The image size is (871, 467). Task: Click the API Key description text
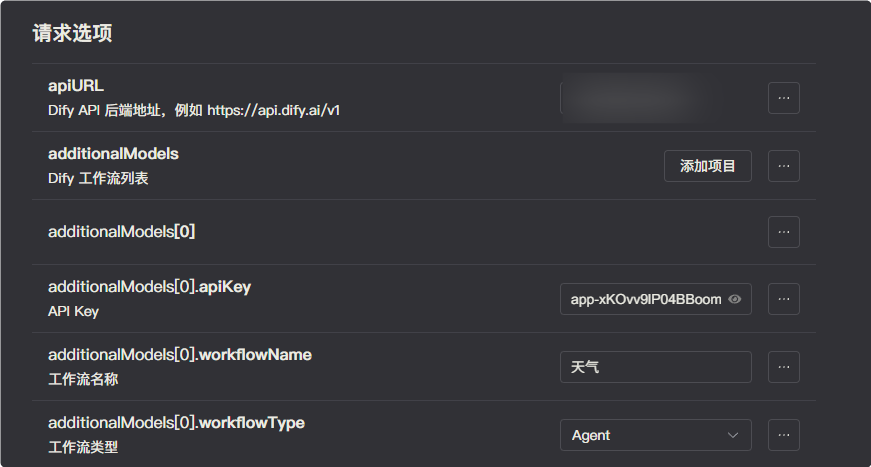tap(73, 312)
